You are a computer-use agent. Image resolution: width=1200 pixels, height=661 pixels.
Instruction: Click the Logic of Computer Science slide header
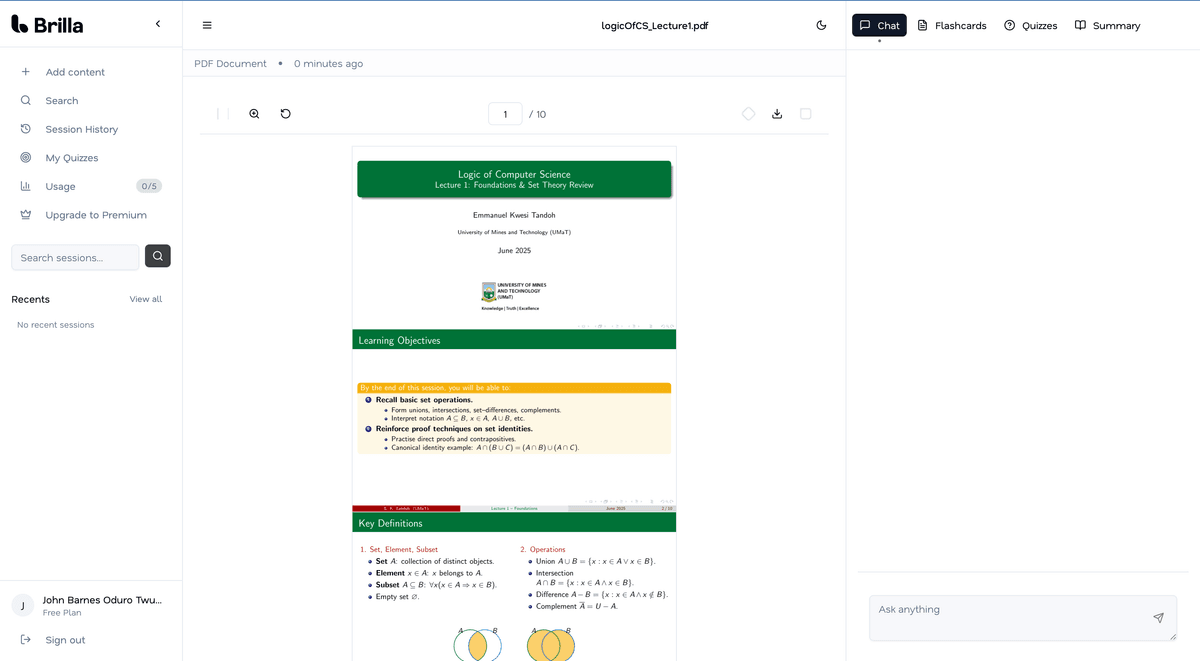[x=514, y=179]
